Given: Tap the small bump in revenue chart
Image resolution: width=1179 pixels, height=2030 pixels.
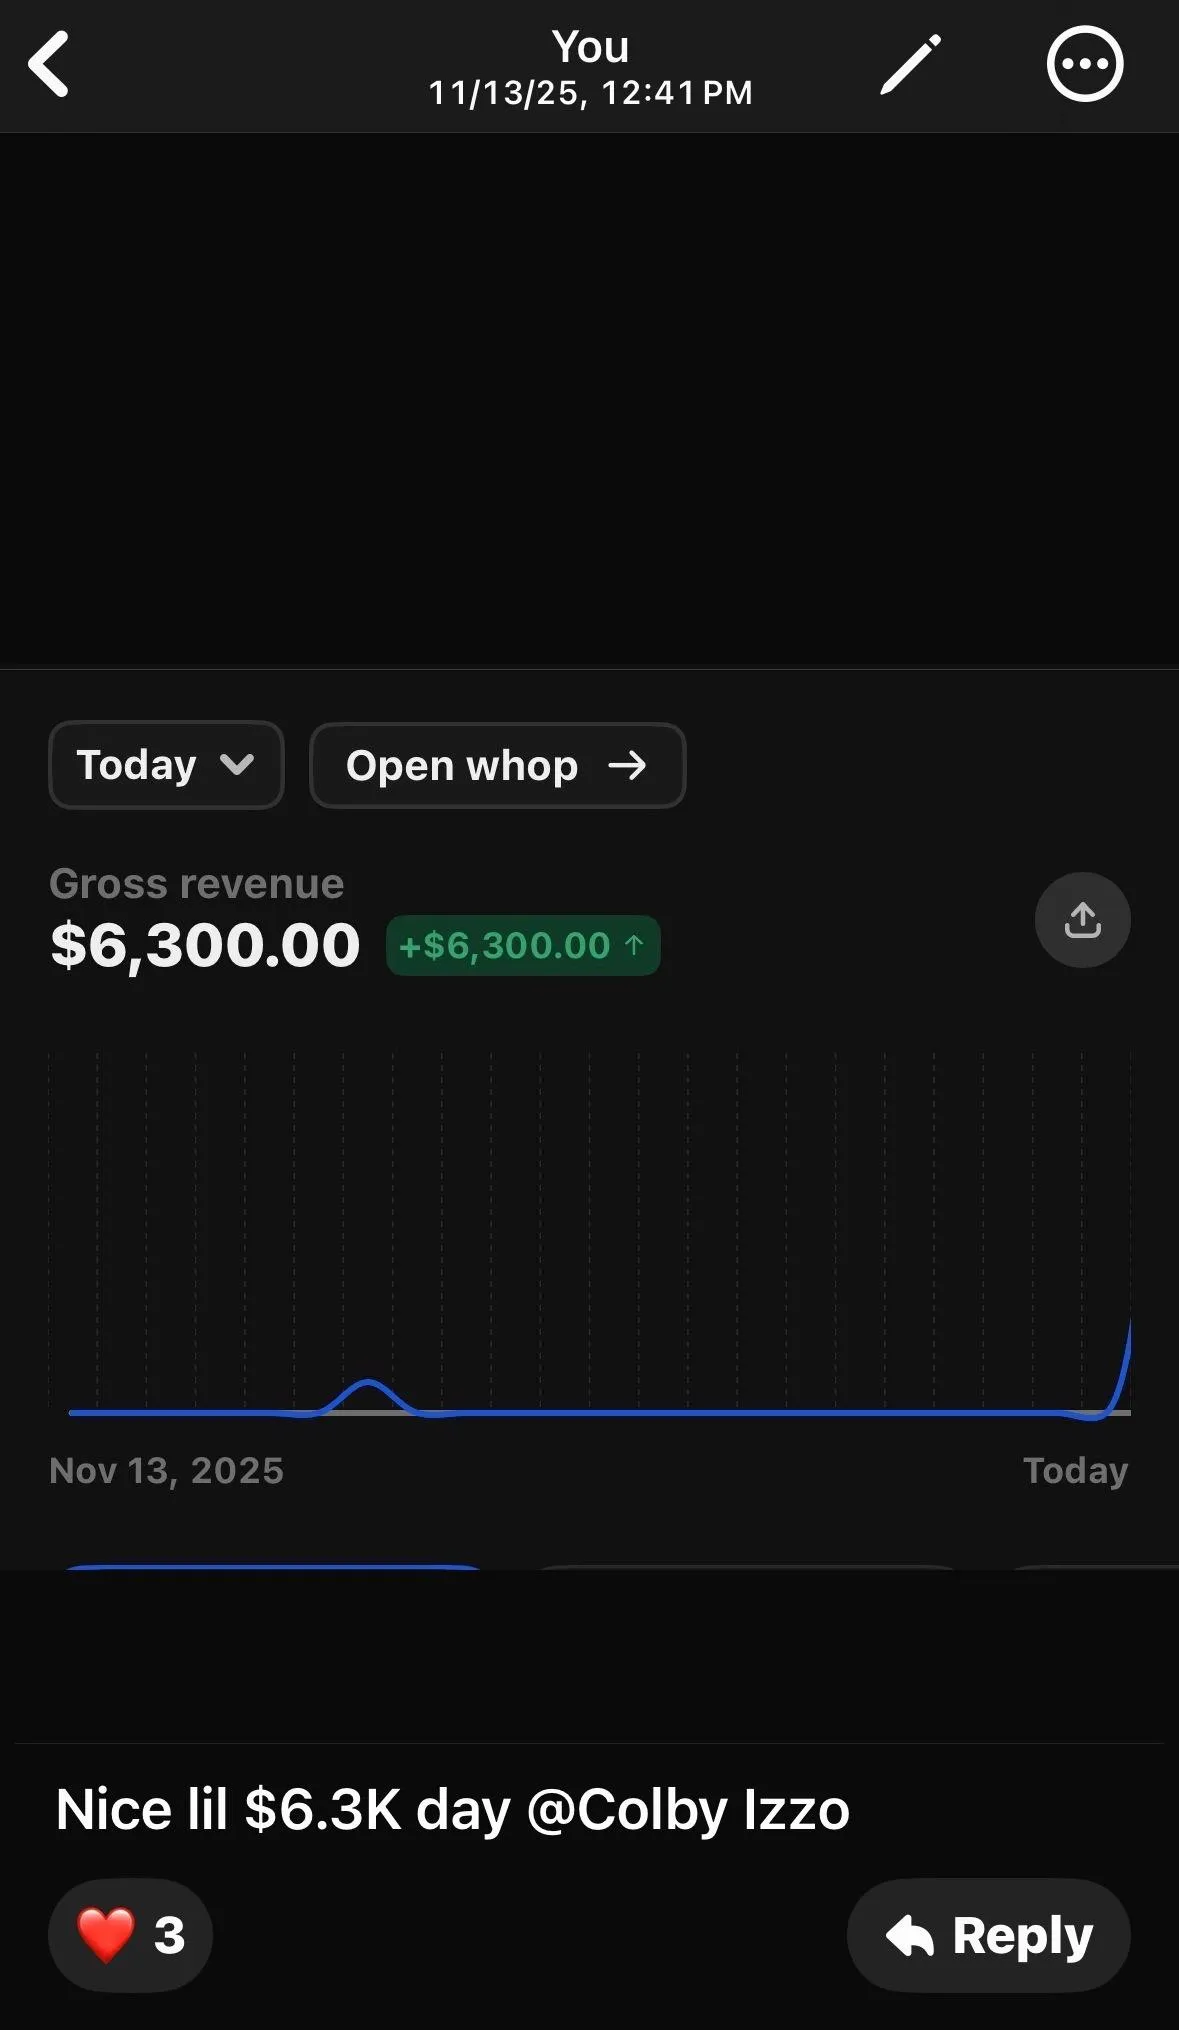Looking at the screenshot, I should coord(368,1394).
